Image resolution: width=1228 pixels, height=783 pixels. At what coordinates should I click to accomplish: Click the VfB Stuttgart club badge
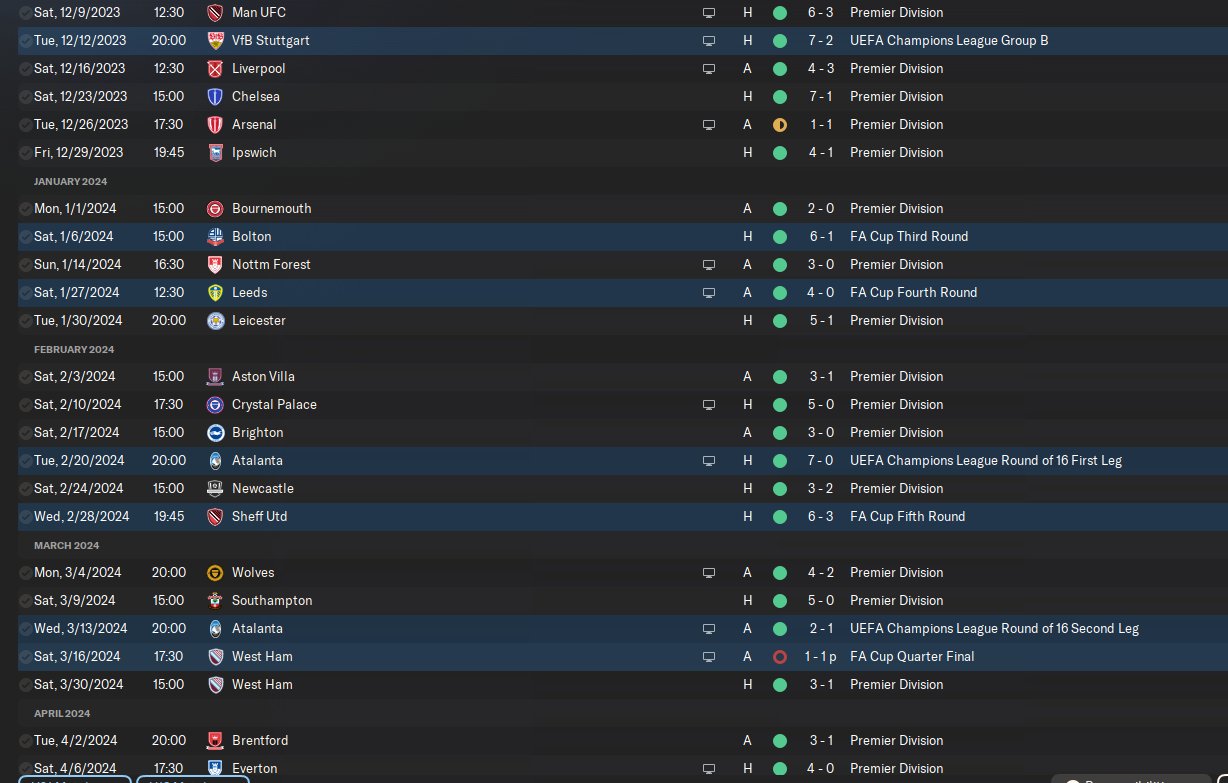pos(215,41)
